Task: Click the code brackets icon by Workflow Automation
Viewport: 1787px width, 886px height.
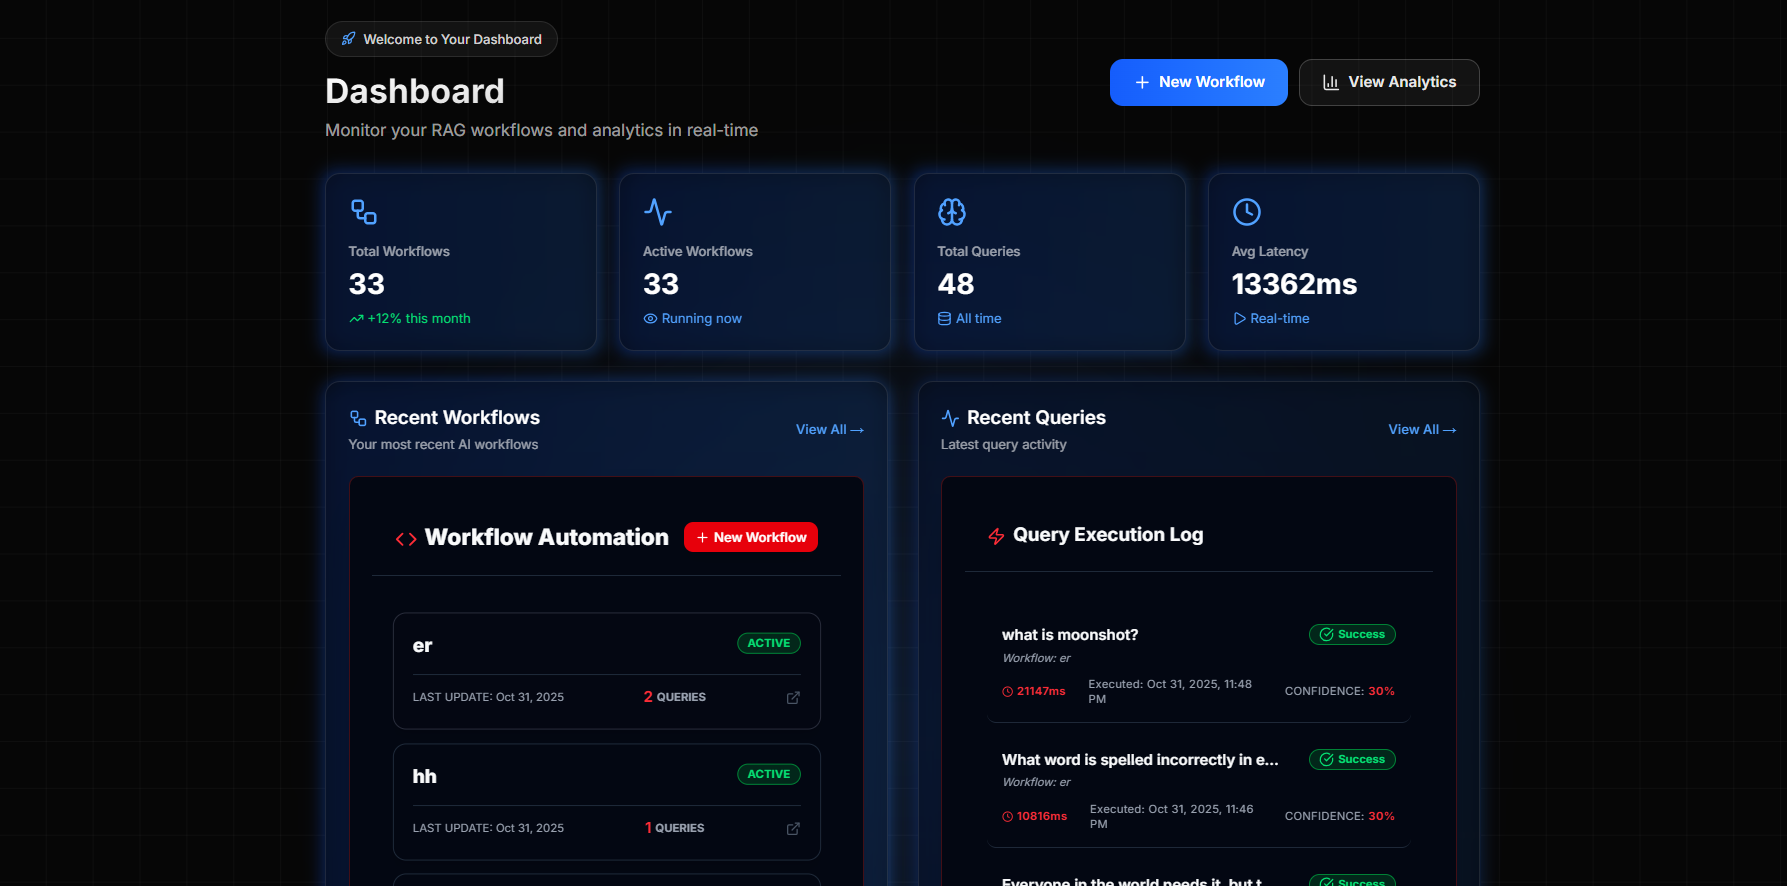Action: pyautogui.click(x=406, y=539)
